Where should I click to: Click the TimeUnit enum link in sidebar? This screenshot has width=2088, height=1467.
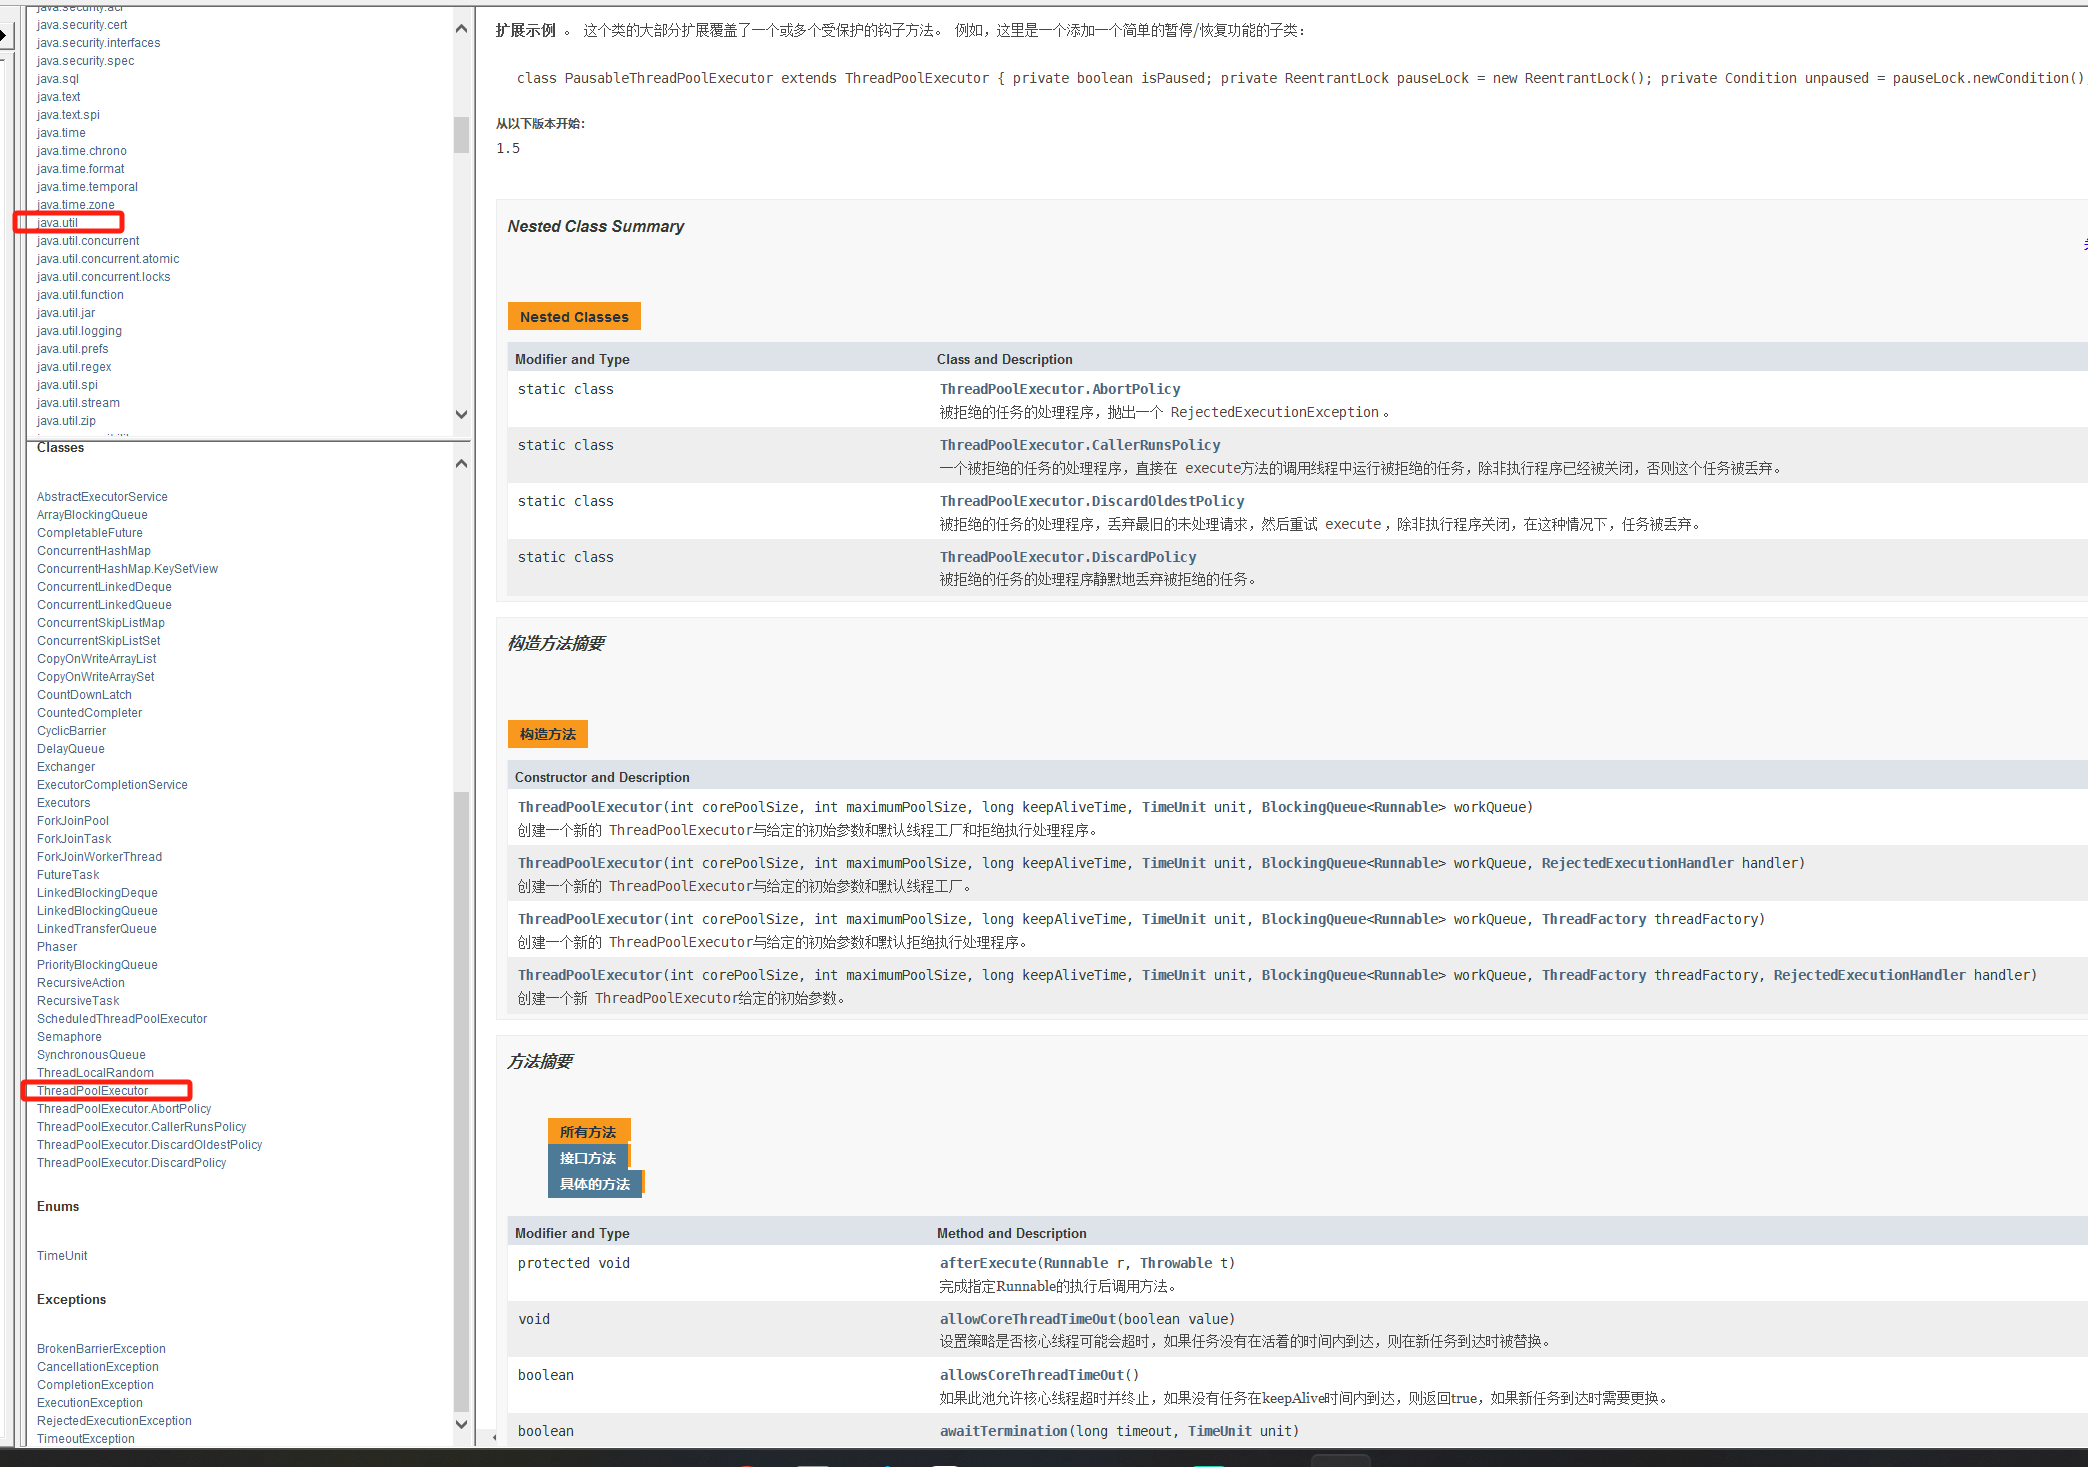pos(62,1256)
